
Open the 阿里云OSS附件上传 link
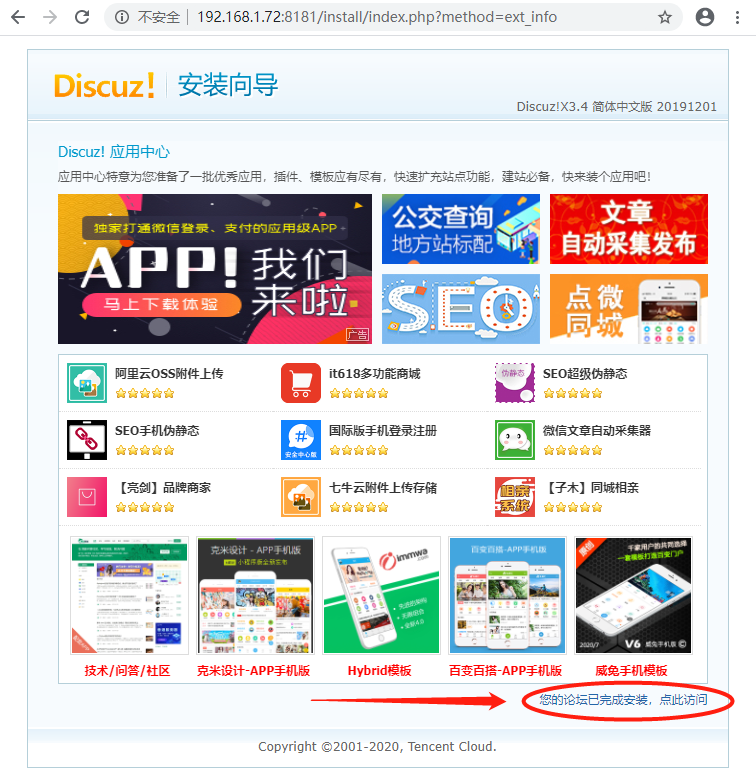click(169, 374)
